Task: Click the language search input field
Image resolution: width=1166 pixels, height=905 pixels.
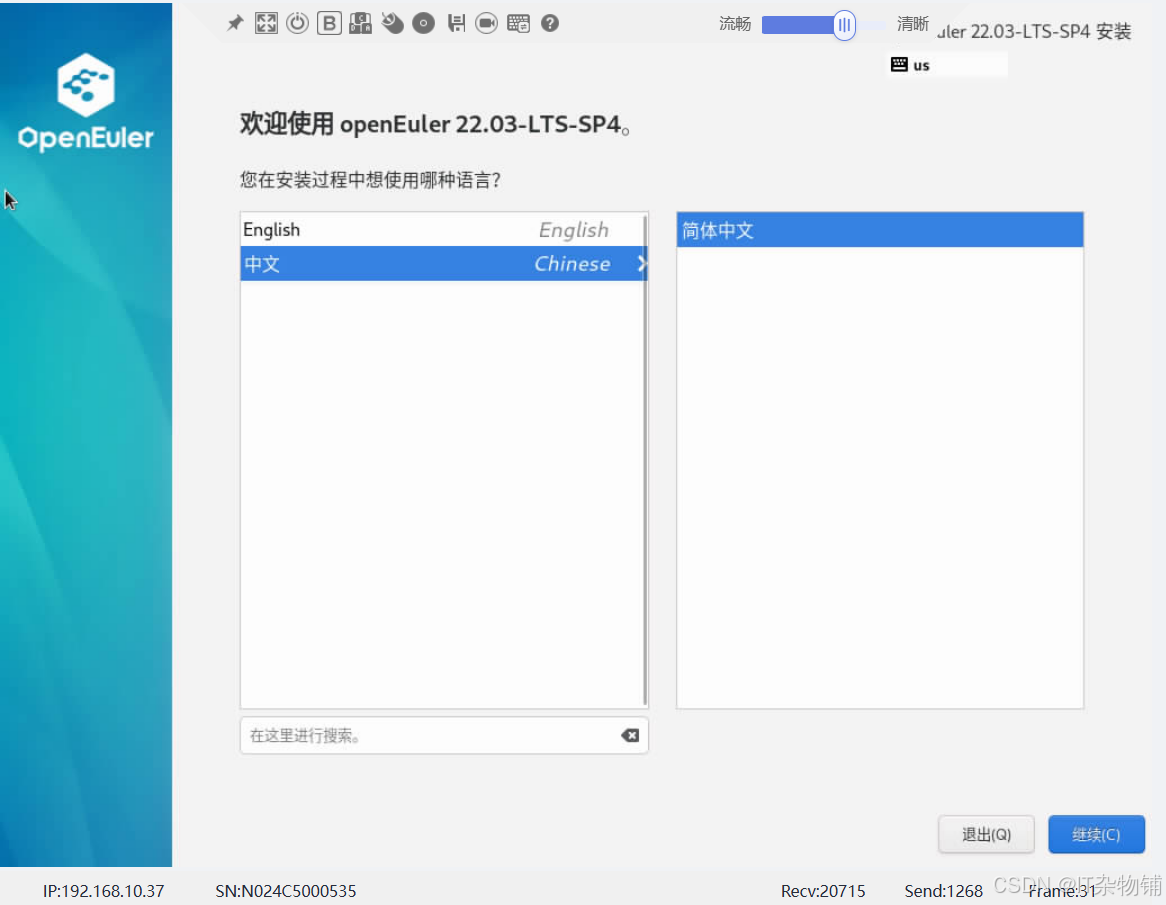Action: coord(444,735)
